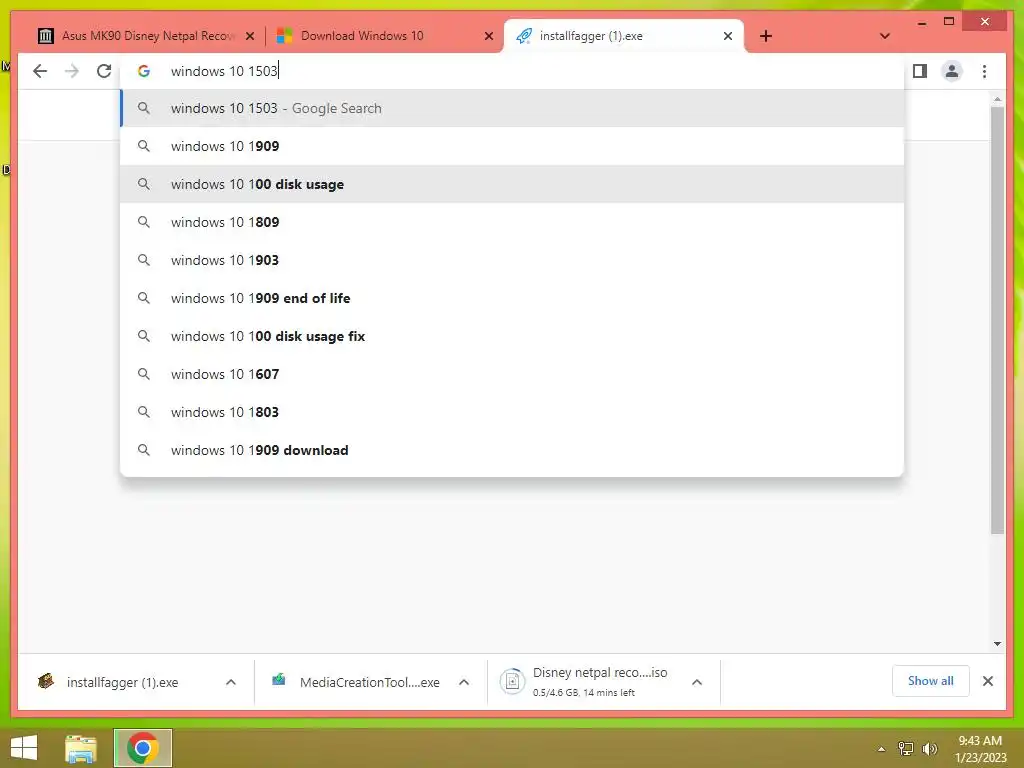Open a new tab with the plus button

[x=766, y=36]
